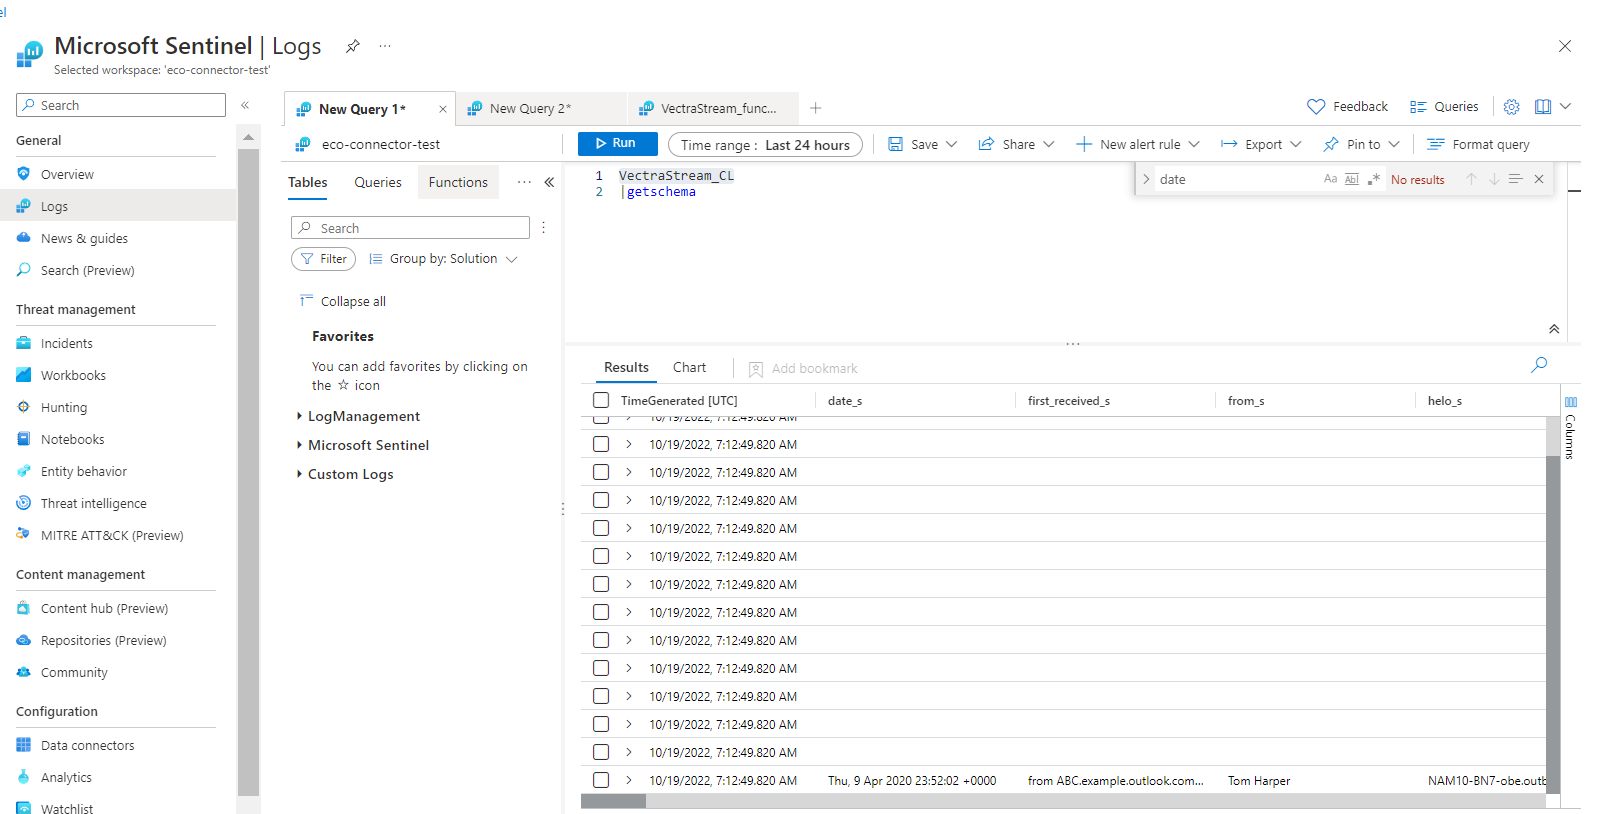The image size is (1597, 814).
Task: Open the Pin to dropdown
Action: pos(1361,145)
